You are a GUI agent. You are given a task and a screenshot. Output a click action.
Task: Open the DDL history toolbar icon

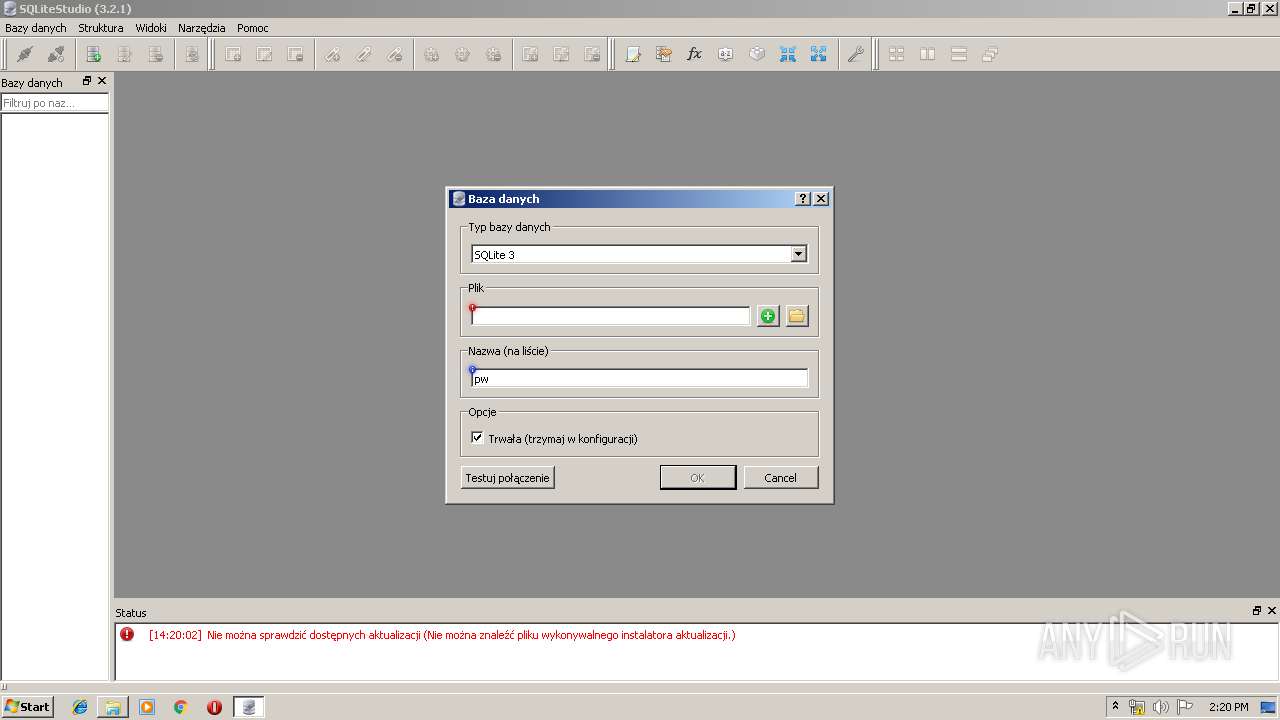coord(664,55)
